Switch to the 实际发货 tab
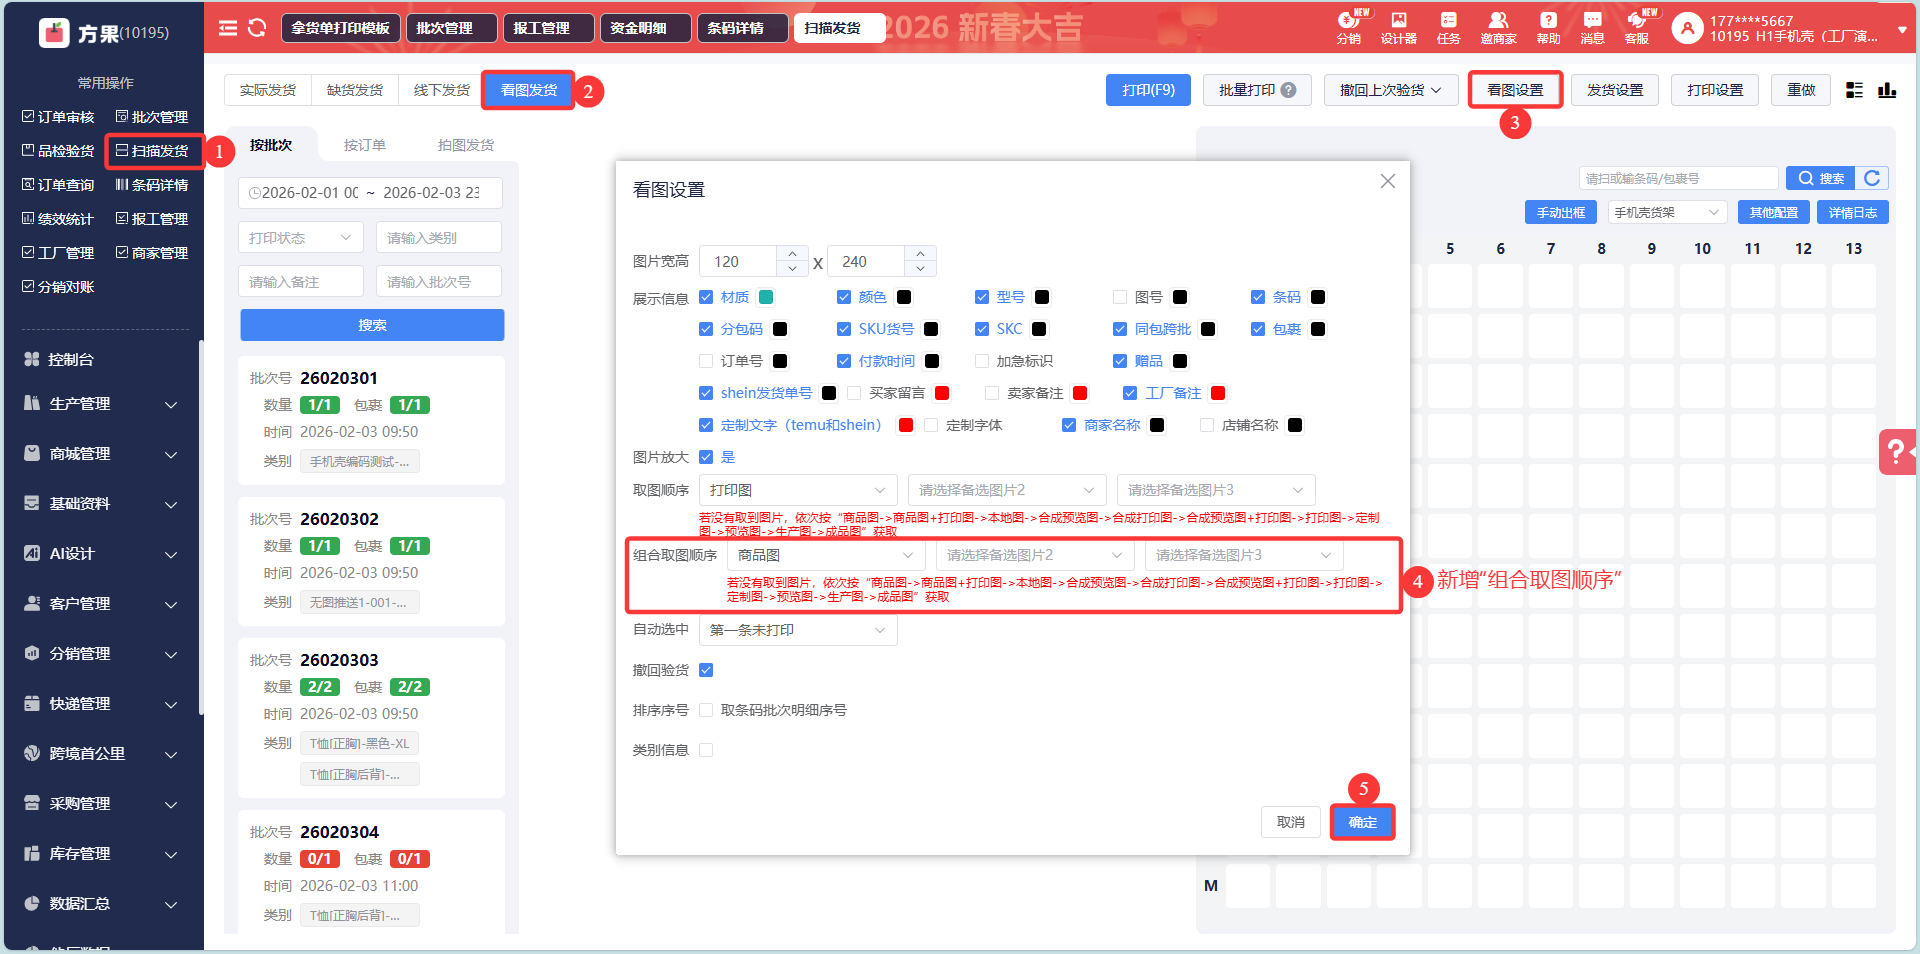 point(268,90)
